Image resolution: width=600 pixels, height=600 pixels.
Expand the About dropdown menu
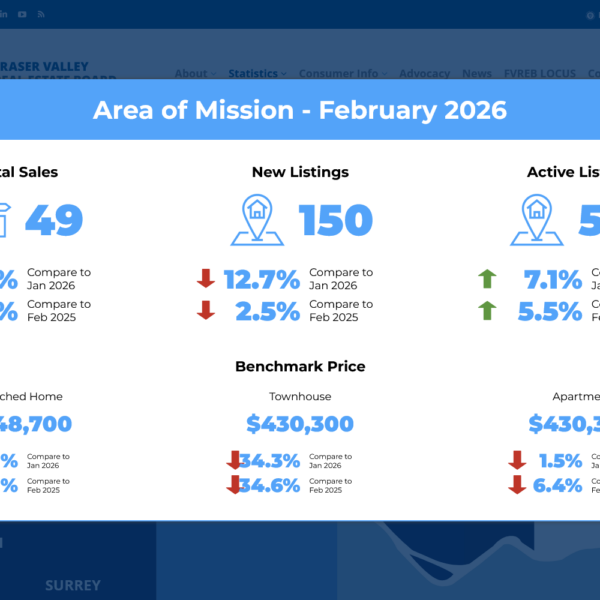pos(194,73)
